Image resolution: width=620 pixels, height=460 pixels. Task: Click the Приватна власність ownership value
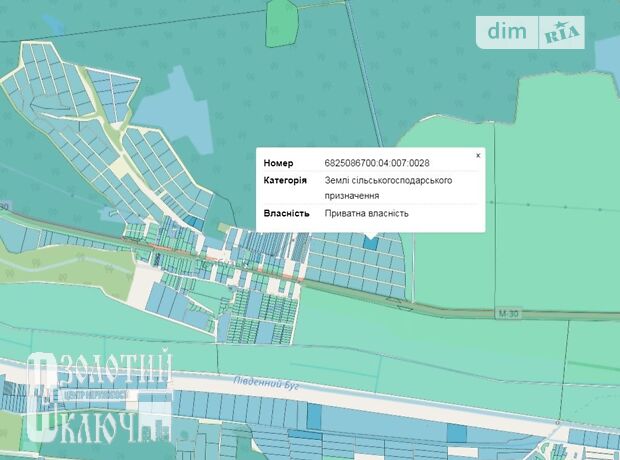click(366, 213)
